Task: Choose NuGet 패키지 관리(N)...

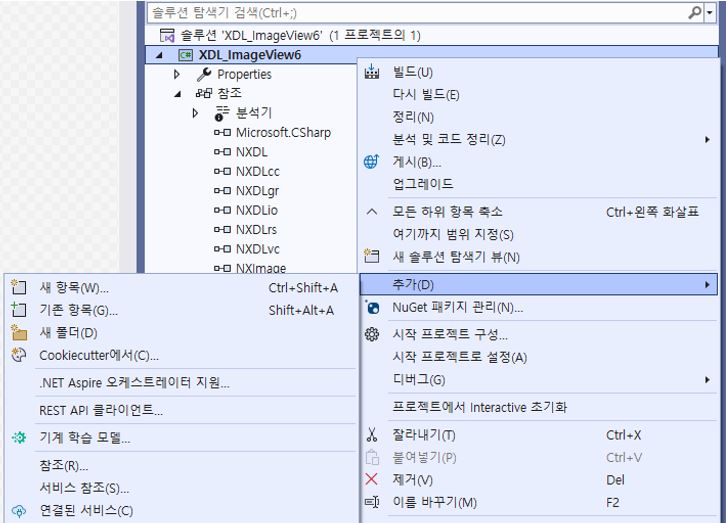Action: [457, 307]
